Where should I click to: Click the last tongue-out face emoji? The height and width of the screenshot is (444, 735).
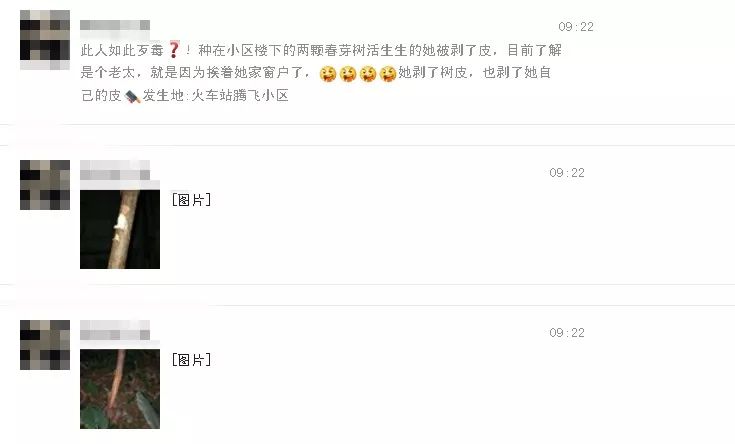388,74
